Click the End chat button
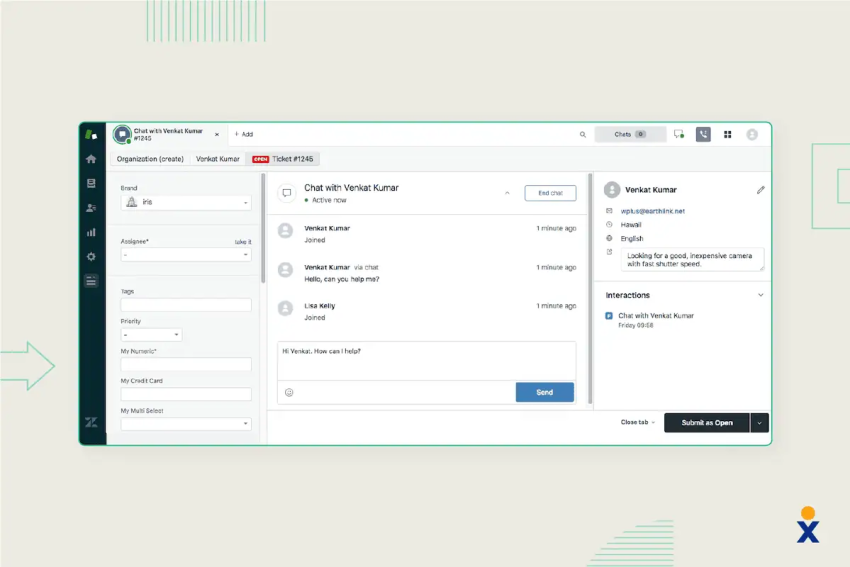The image size is (850, 567). click(x=550, y=193)
